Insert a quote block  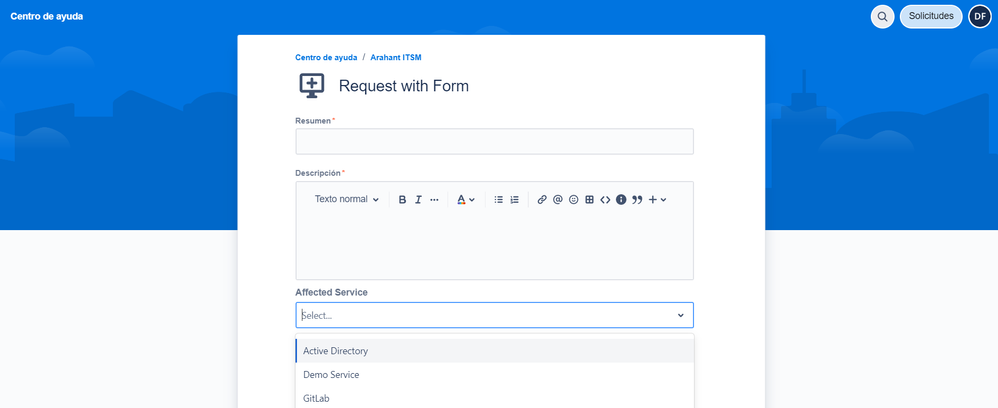point(637,200)
